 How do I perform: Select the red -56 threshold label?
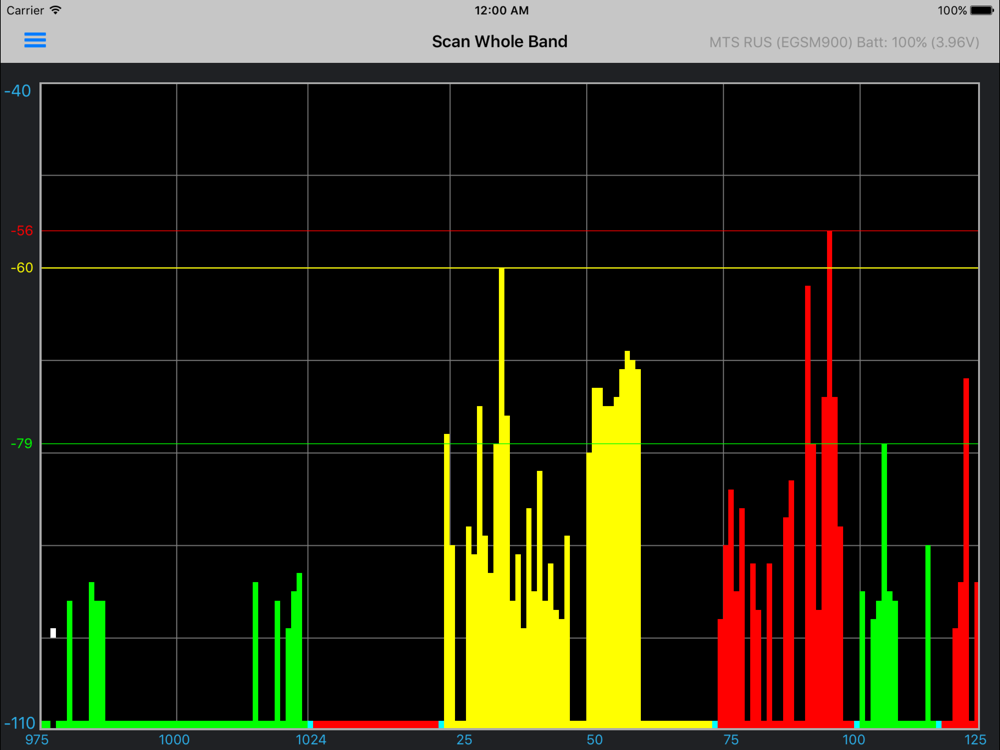click(22, 231)
